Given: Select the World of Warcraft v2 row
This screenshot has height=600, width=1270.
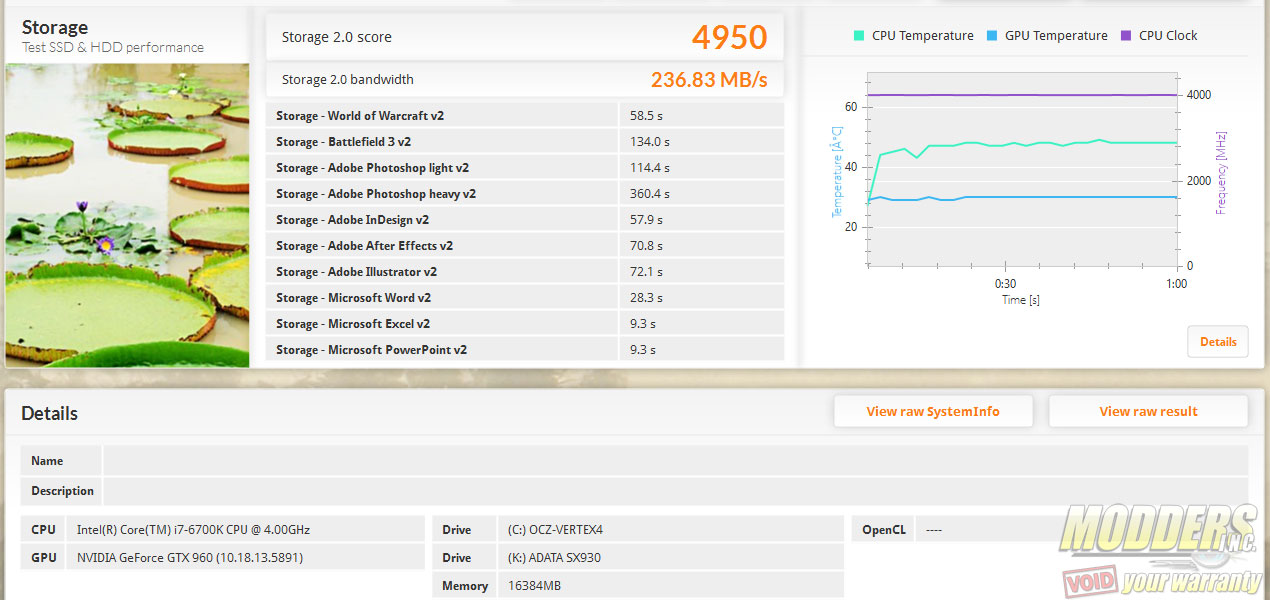Looking at the screenshot, I should coord(525,116).
